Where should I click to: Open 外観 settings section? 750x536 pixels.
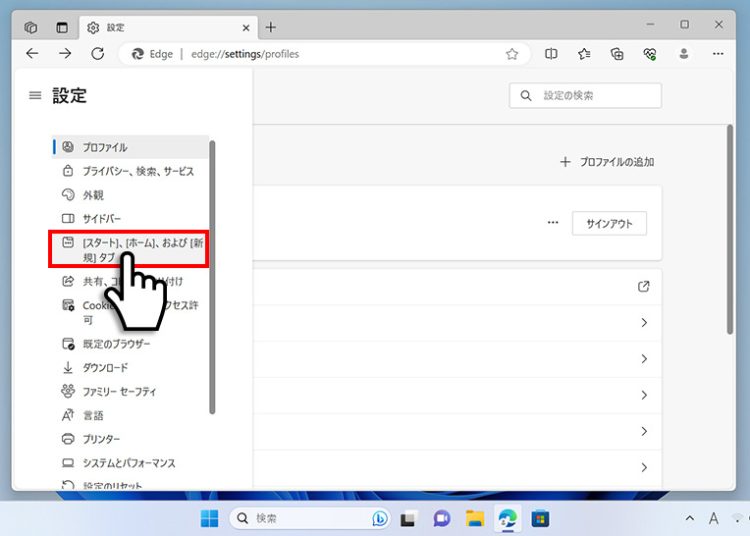pyautogui.click(x=130, y=195)
